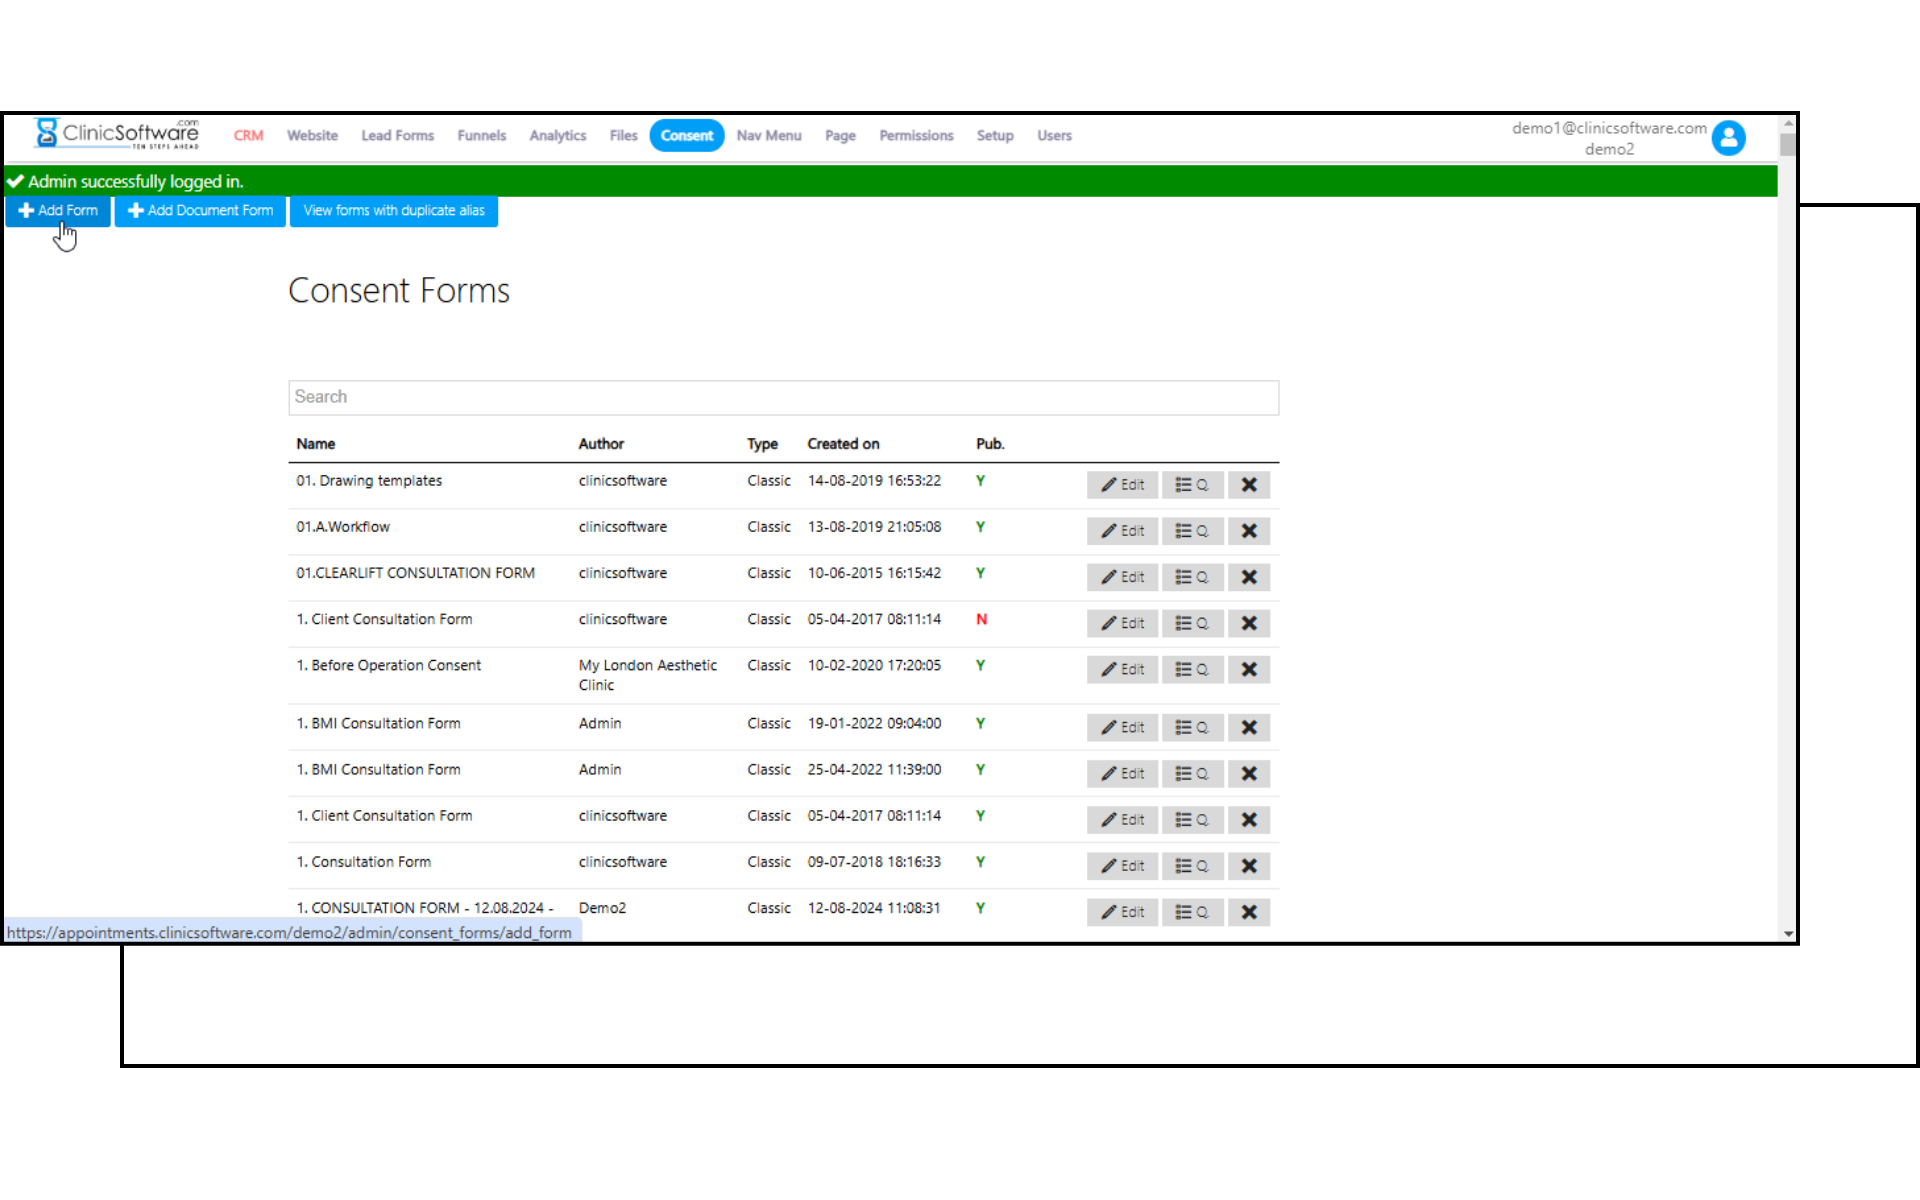Viewport: 1920px width, 1200px height.
Task: Go to the Lead Forms menu
Action: (x=397, y=136)
